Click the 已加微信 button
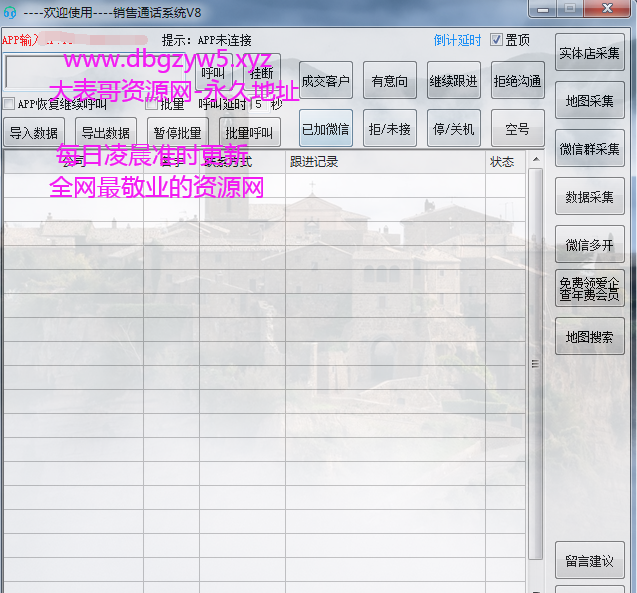The height and width of the screenshot is (593, 637). click(x=326, y=129)
